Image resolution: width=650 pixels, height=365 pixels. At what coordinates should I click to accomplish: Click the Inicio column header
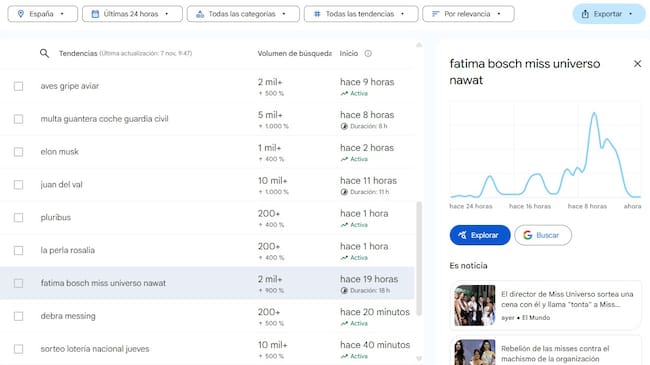point(349,54)
